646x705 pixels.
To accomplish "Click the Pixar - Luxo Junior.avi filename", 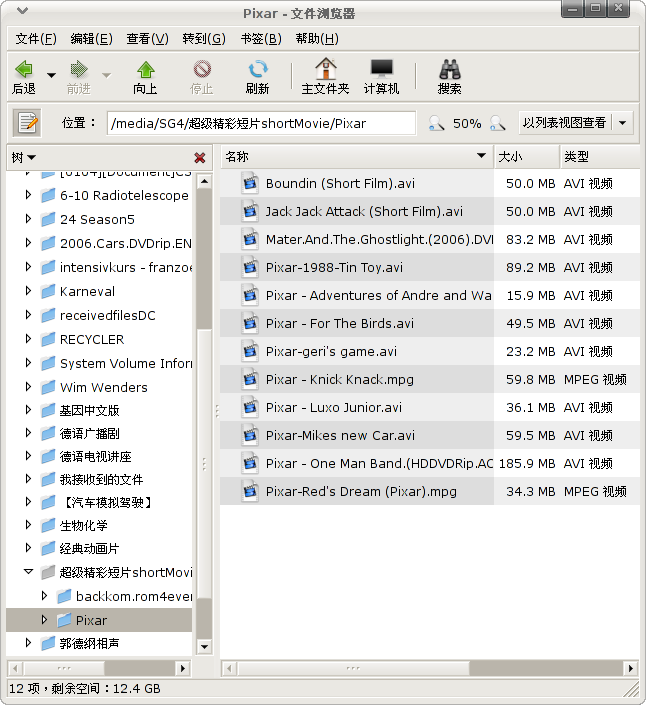I will coord(334,407).
